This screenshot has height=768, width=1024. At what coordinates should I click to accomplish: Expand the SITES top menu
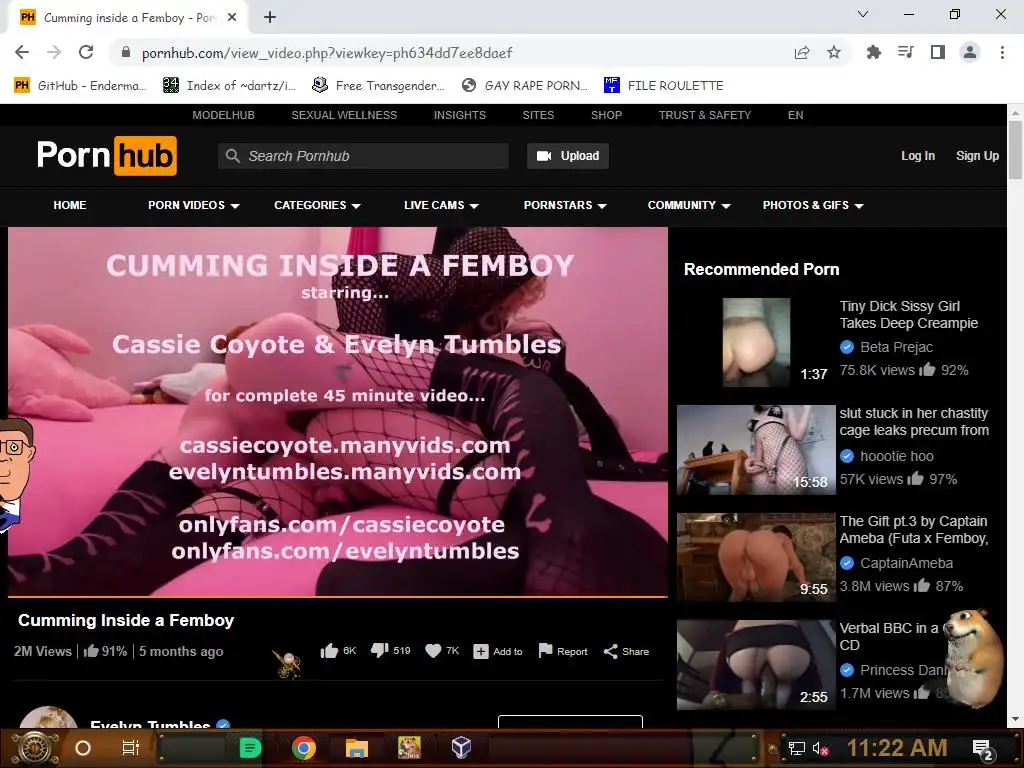tap(538, 115)
